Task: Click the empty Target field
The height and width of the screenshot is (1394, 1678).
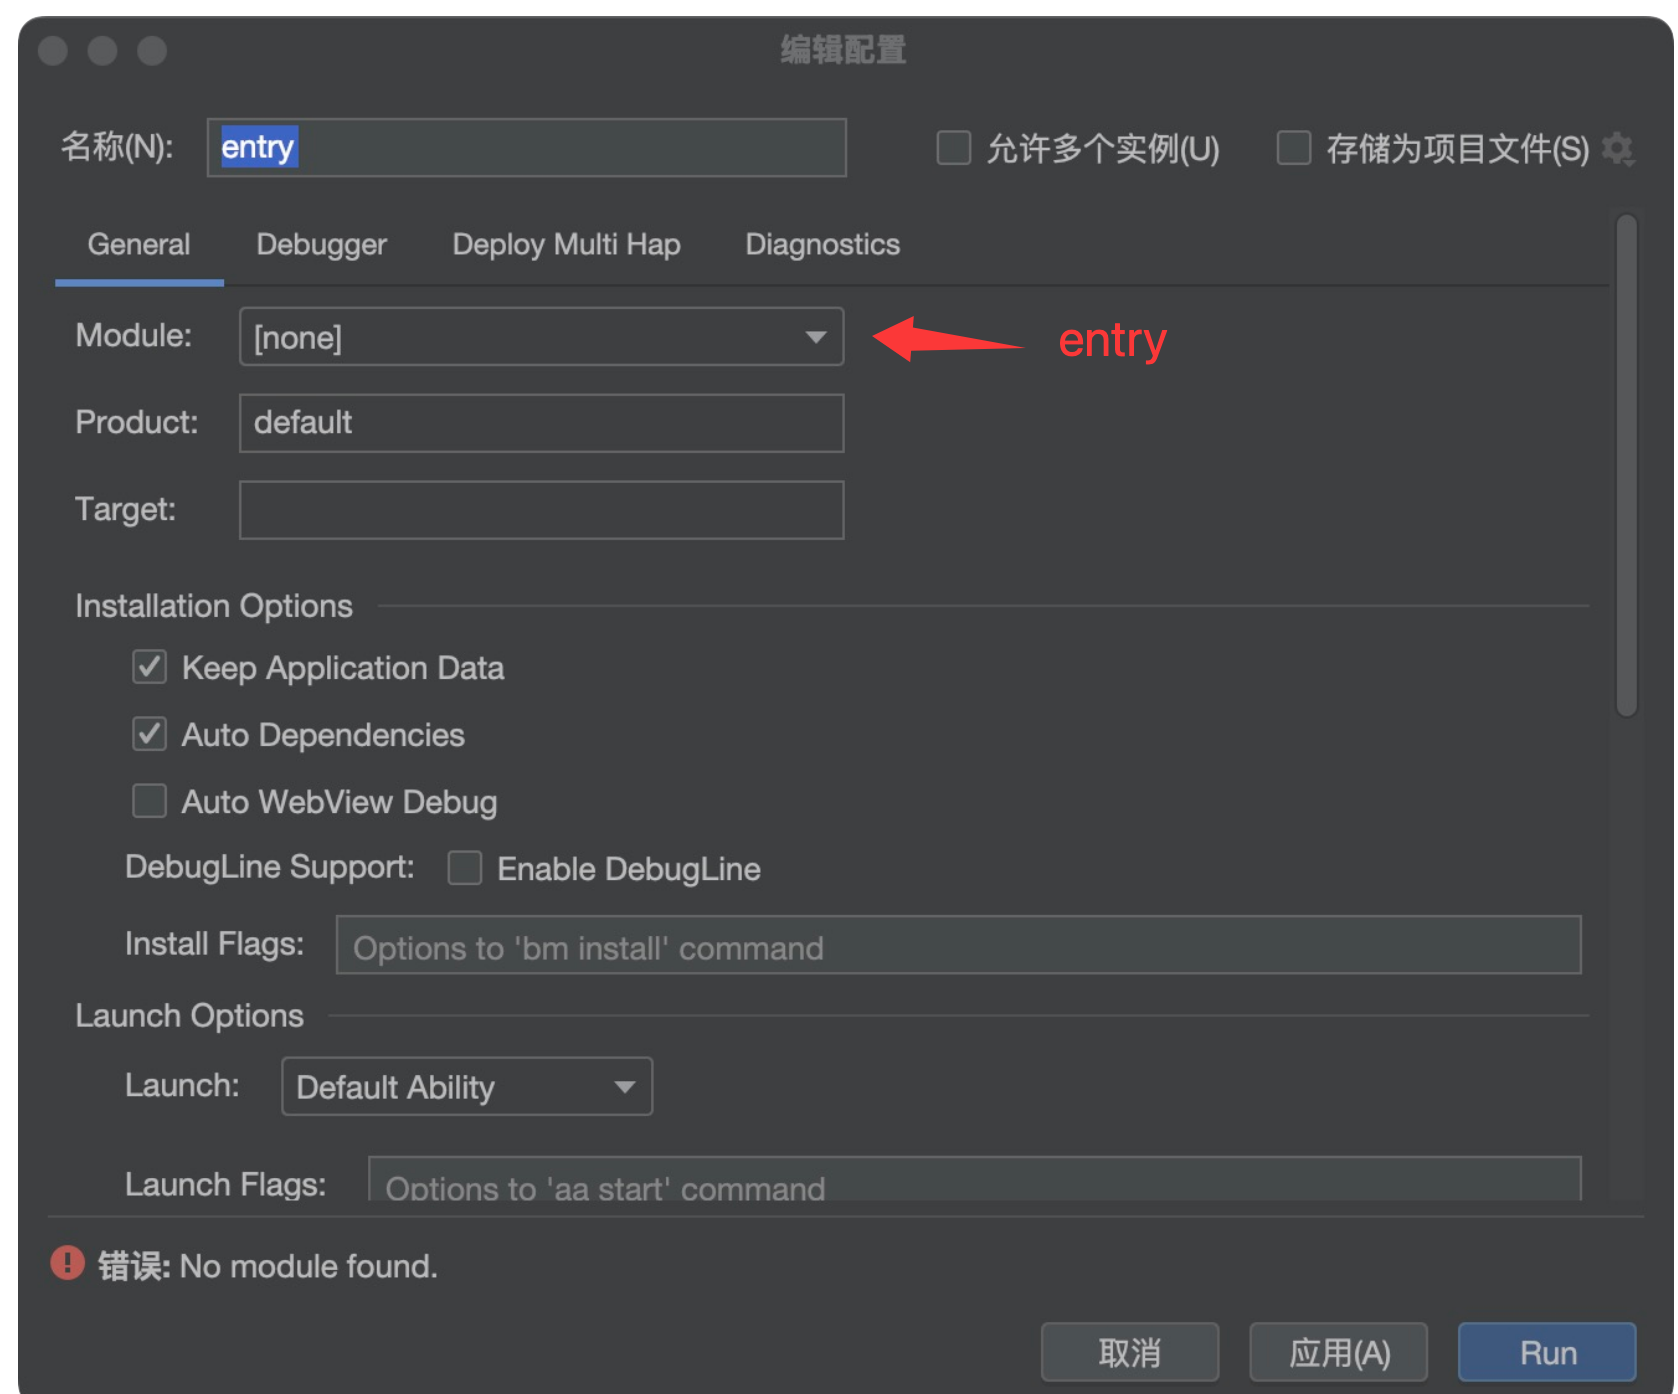Action: tap(541, 510)
